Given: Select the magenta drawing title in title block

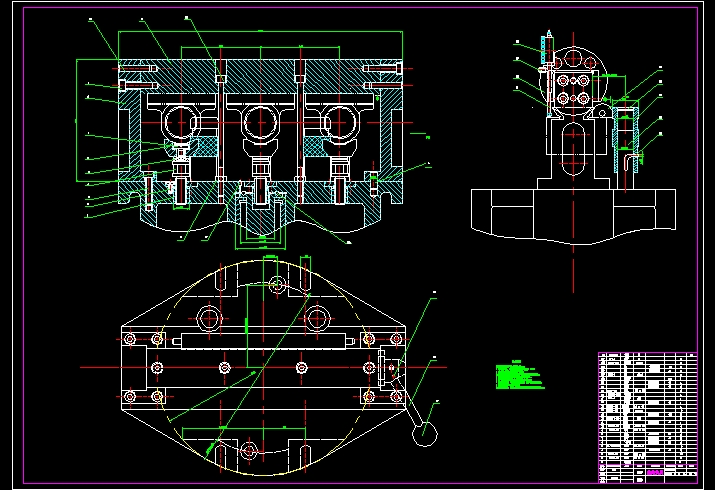Looking at the screenshot, I should point(655,473).
